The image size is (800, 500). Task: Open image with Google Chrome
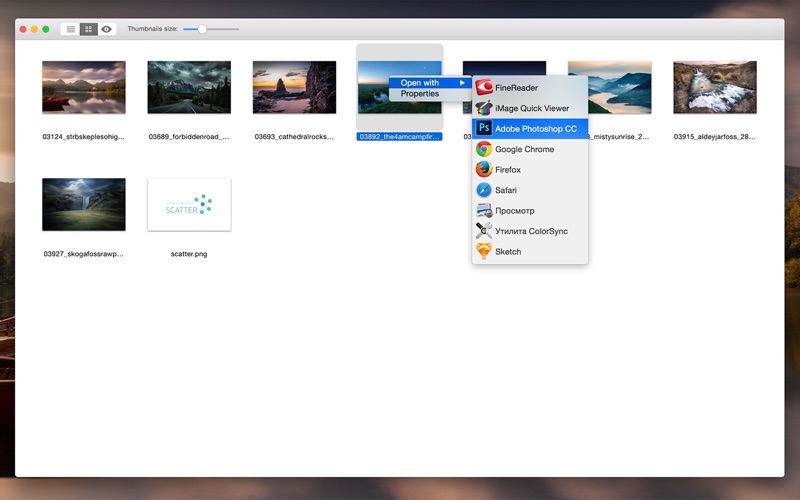pyautogui.click(x=530, y=149)
